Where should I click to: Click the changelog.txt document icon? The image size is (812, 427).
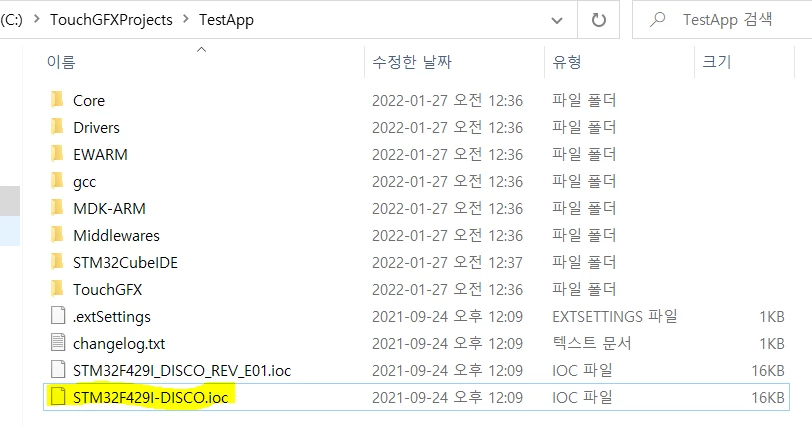tap(58, 343)
